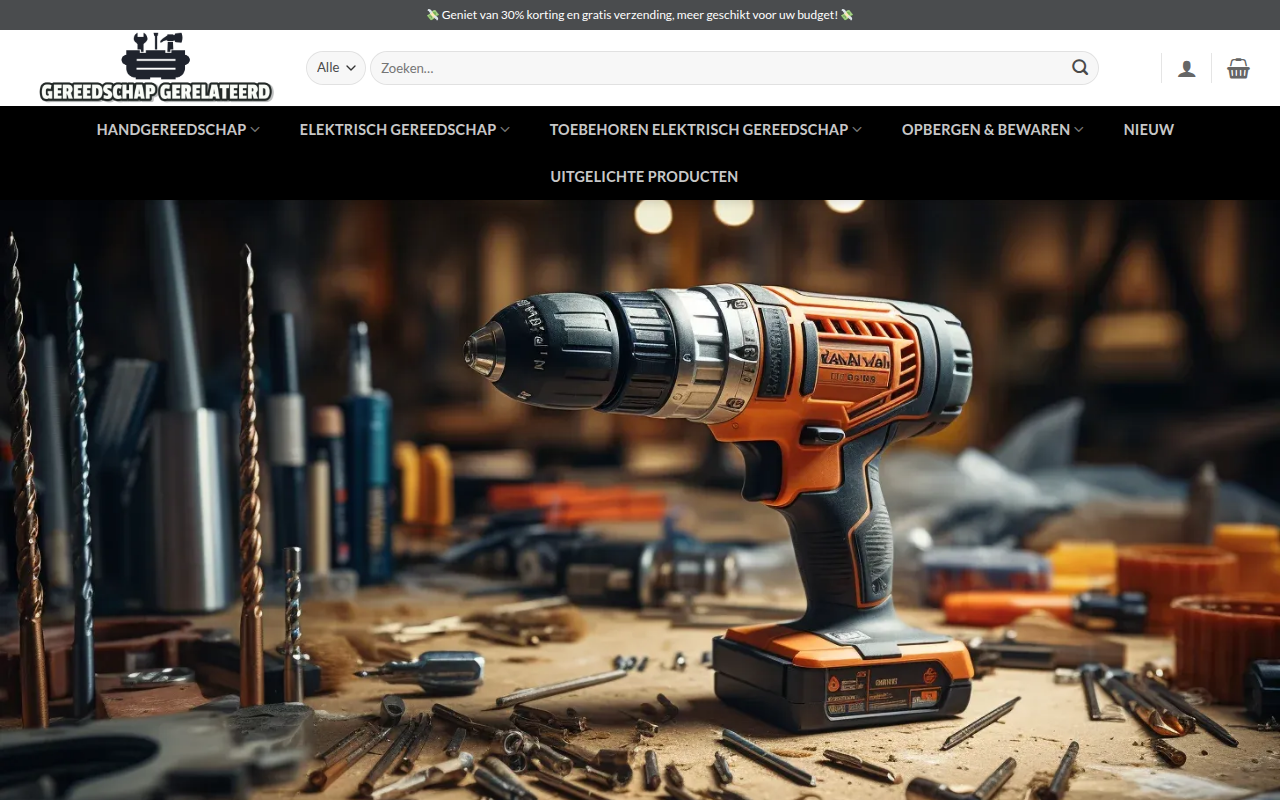1280x800 pixels.
Task: Click the 30% korting promo banner text
Action: click(x=640, y=15)
